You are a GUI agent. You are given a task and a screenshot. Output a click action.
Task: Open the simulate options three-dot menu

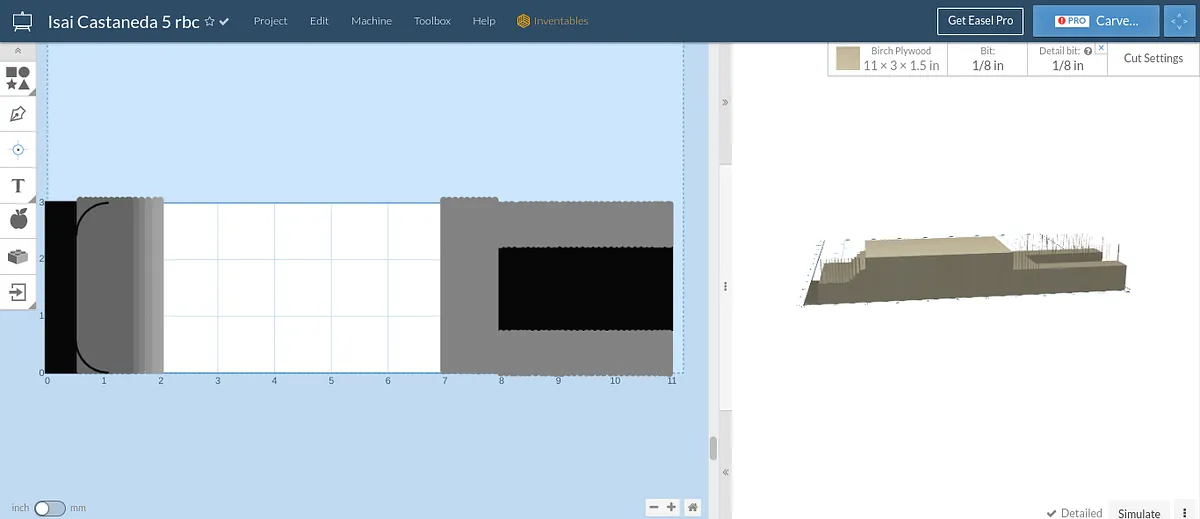click(x=1184, y=512)
